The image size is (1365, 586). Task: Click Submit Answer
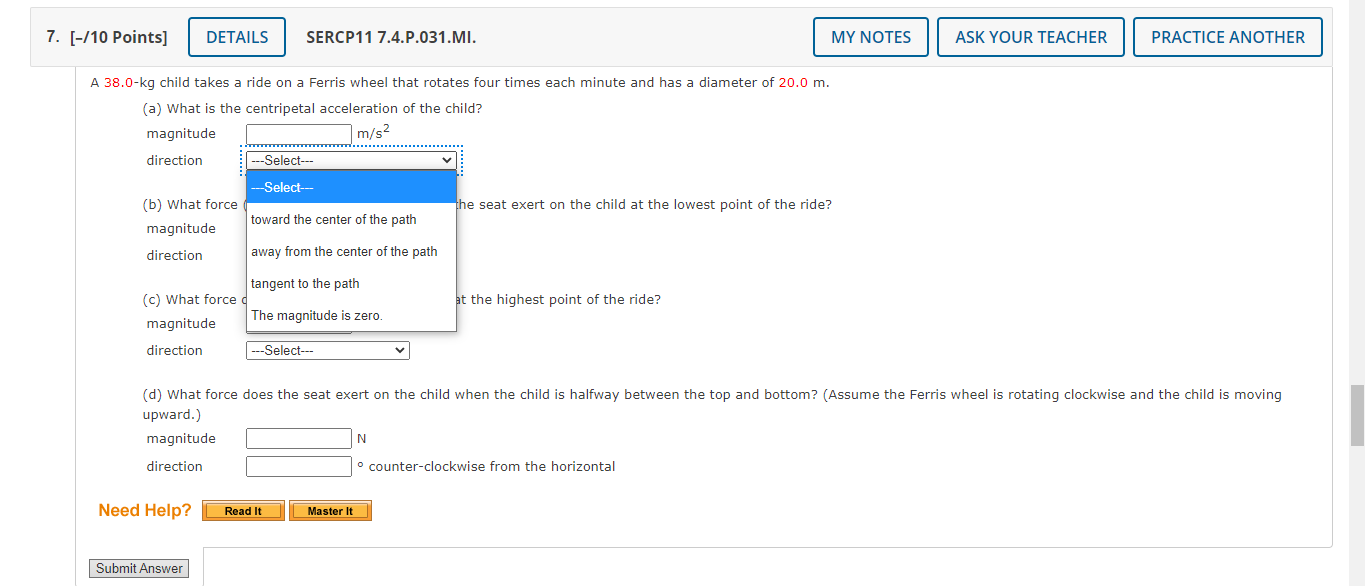click(138, 567)
